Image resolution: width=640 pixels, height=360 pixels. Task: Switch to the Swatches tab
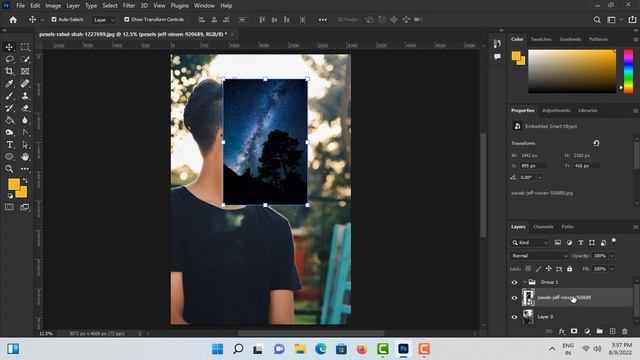541,39
